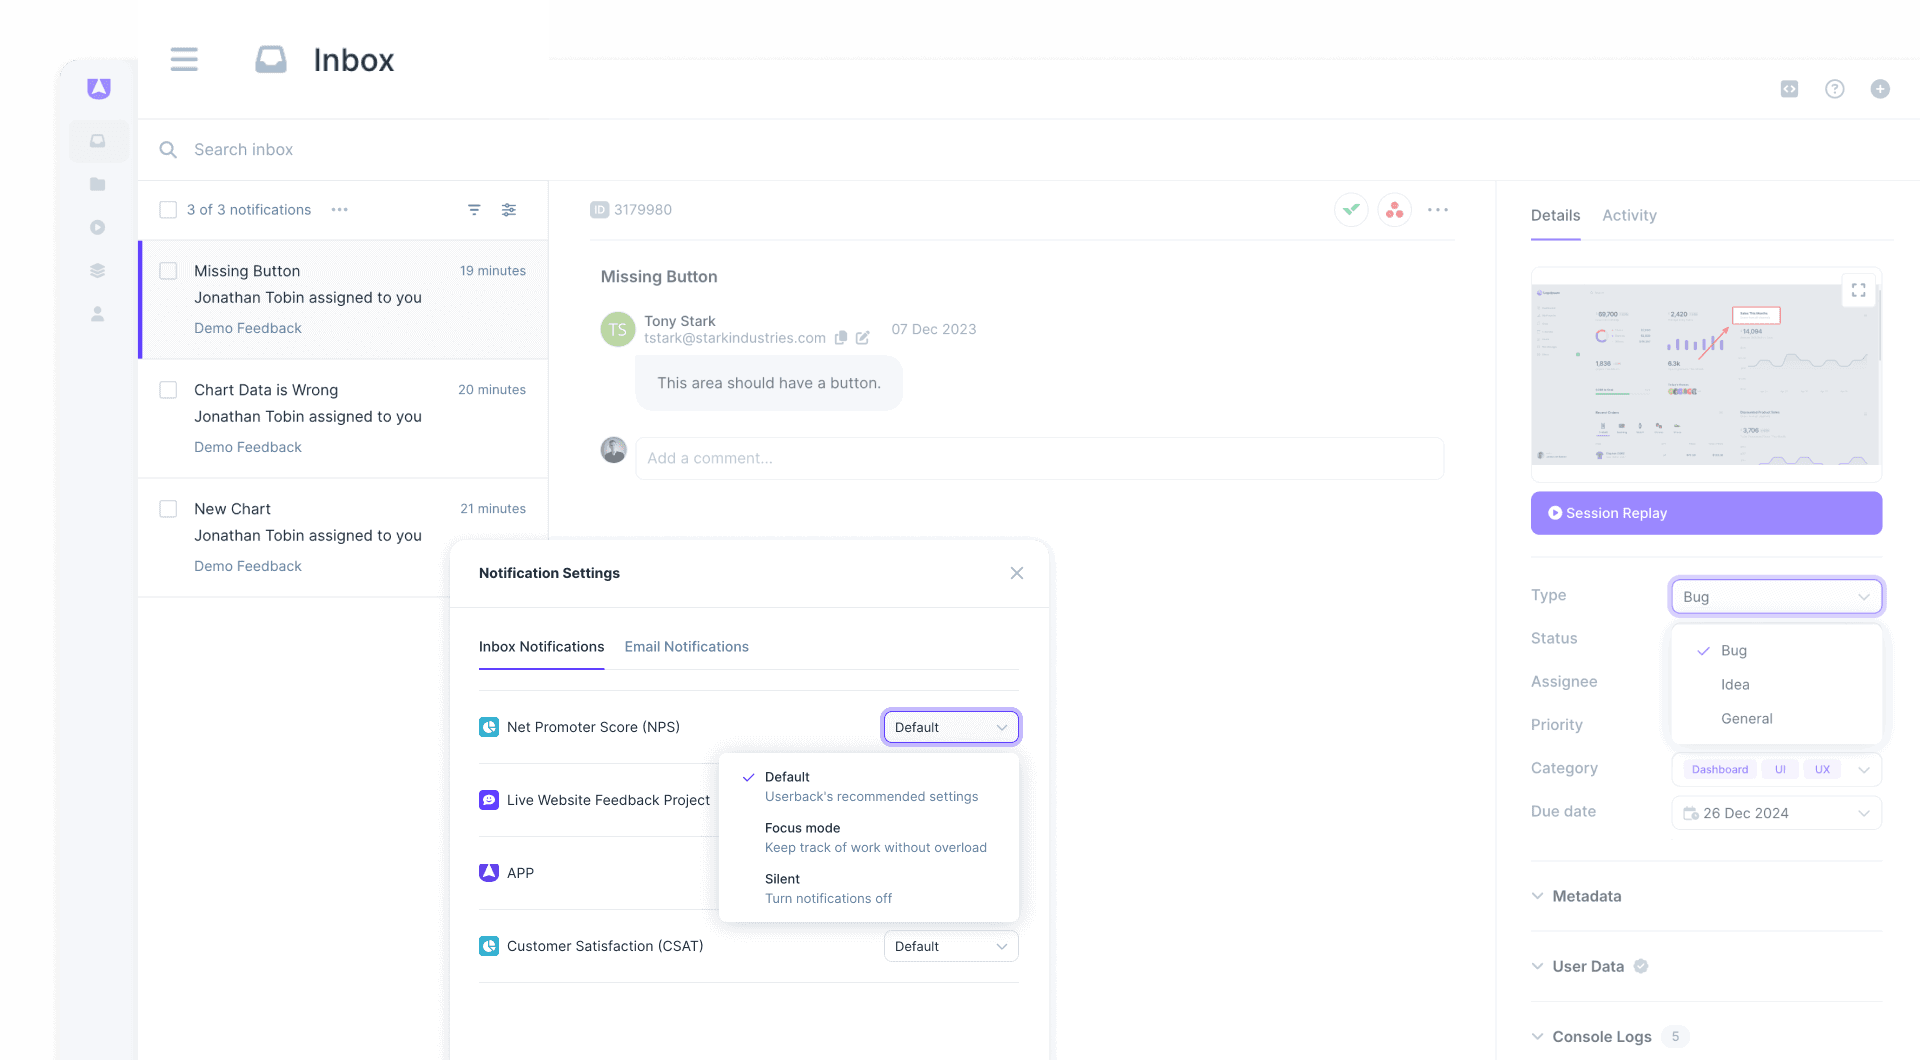The width and height of the screenshot is (1920, 1060).
Task: Switch to the Activity tab
Action: pyautogui.click(x=1629, y=215)
